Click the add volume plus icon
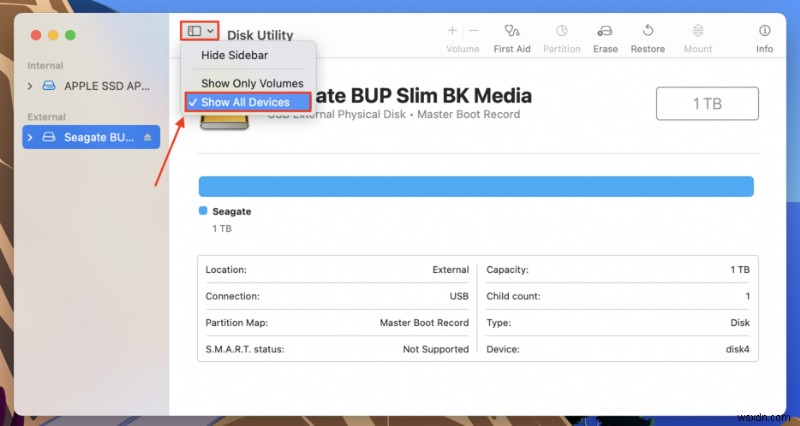Screen dimensions: 800x426 [x=452, y=31]
